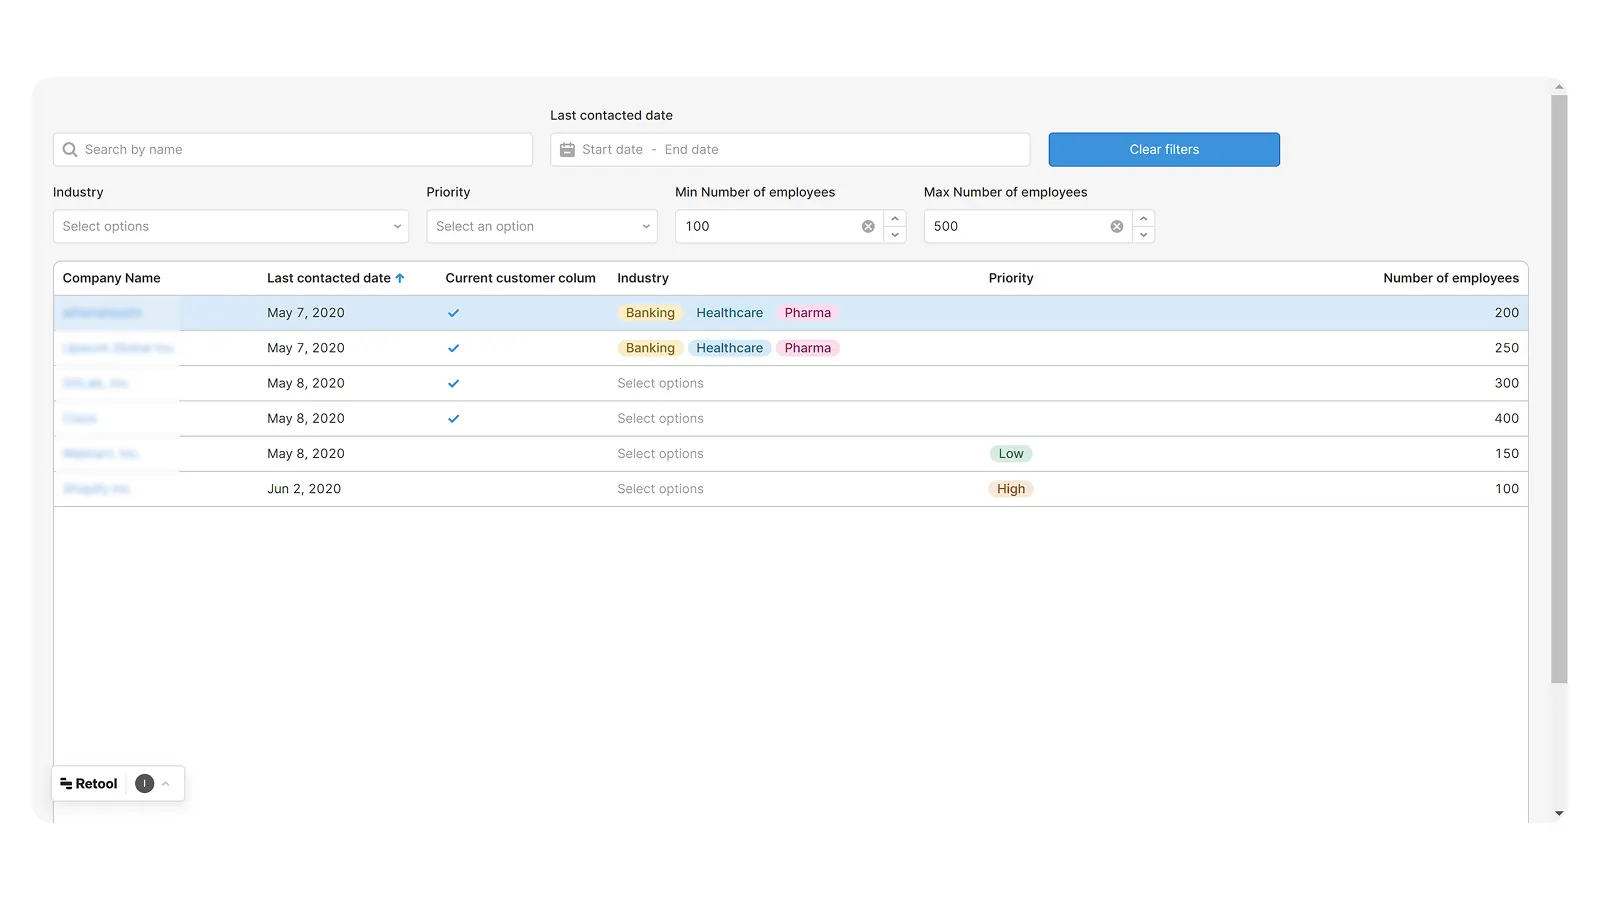The image size is (1600, 900).
Task: Toggle current customer check for 400-employee row
Action: pyautogui.click(x=453, y=418)
